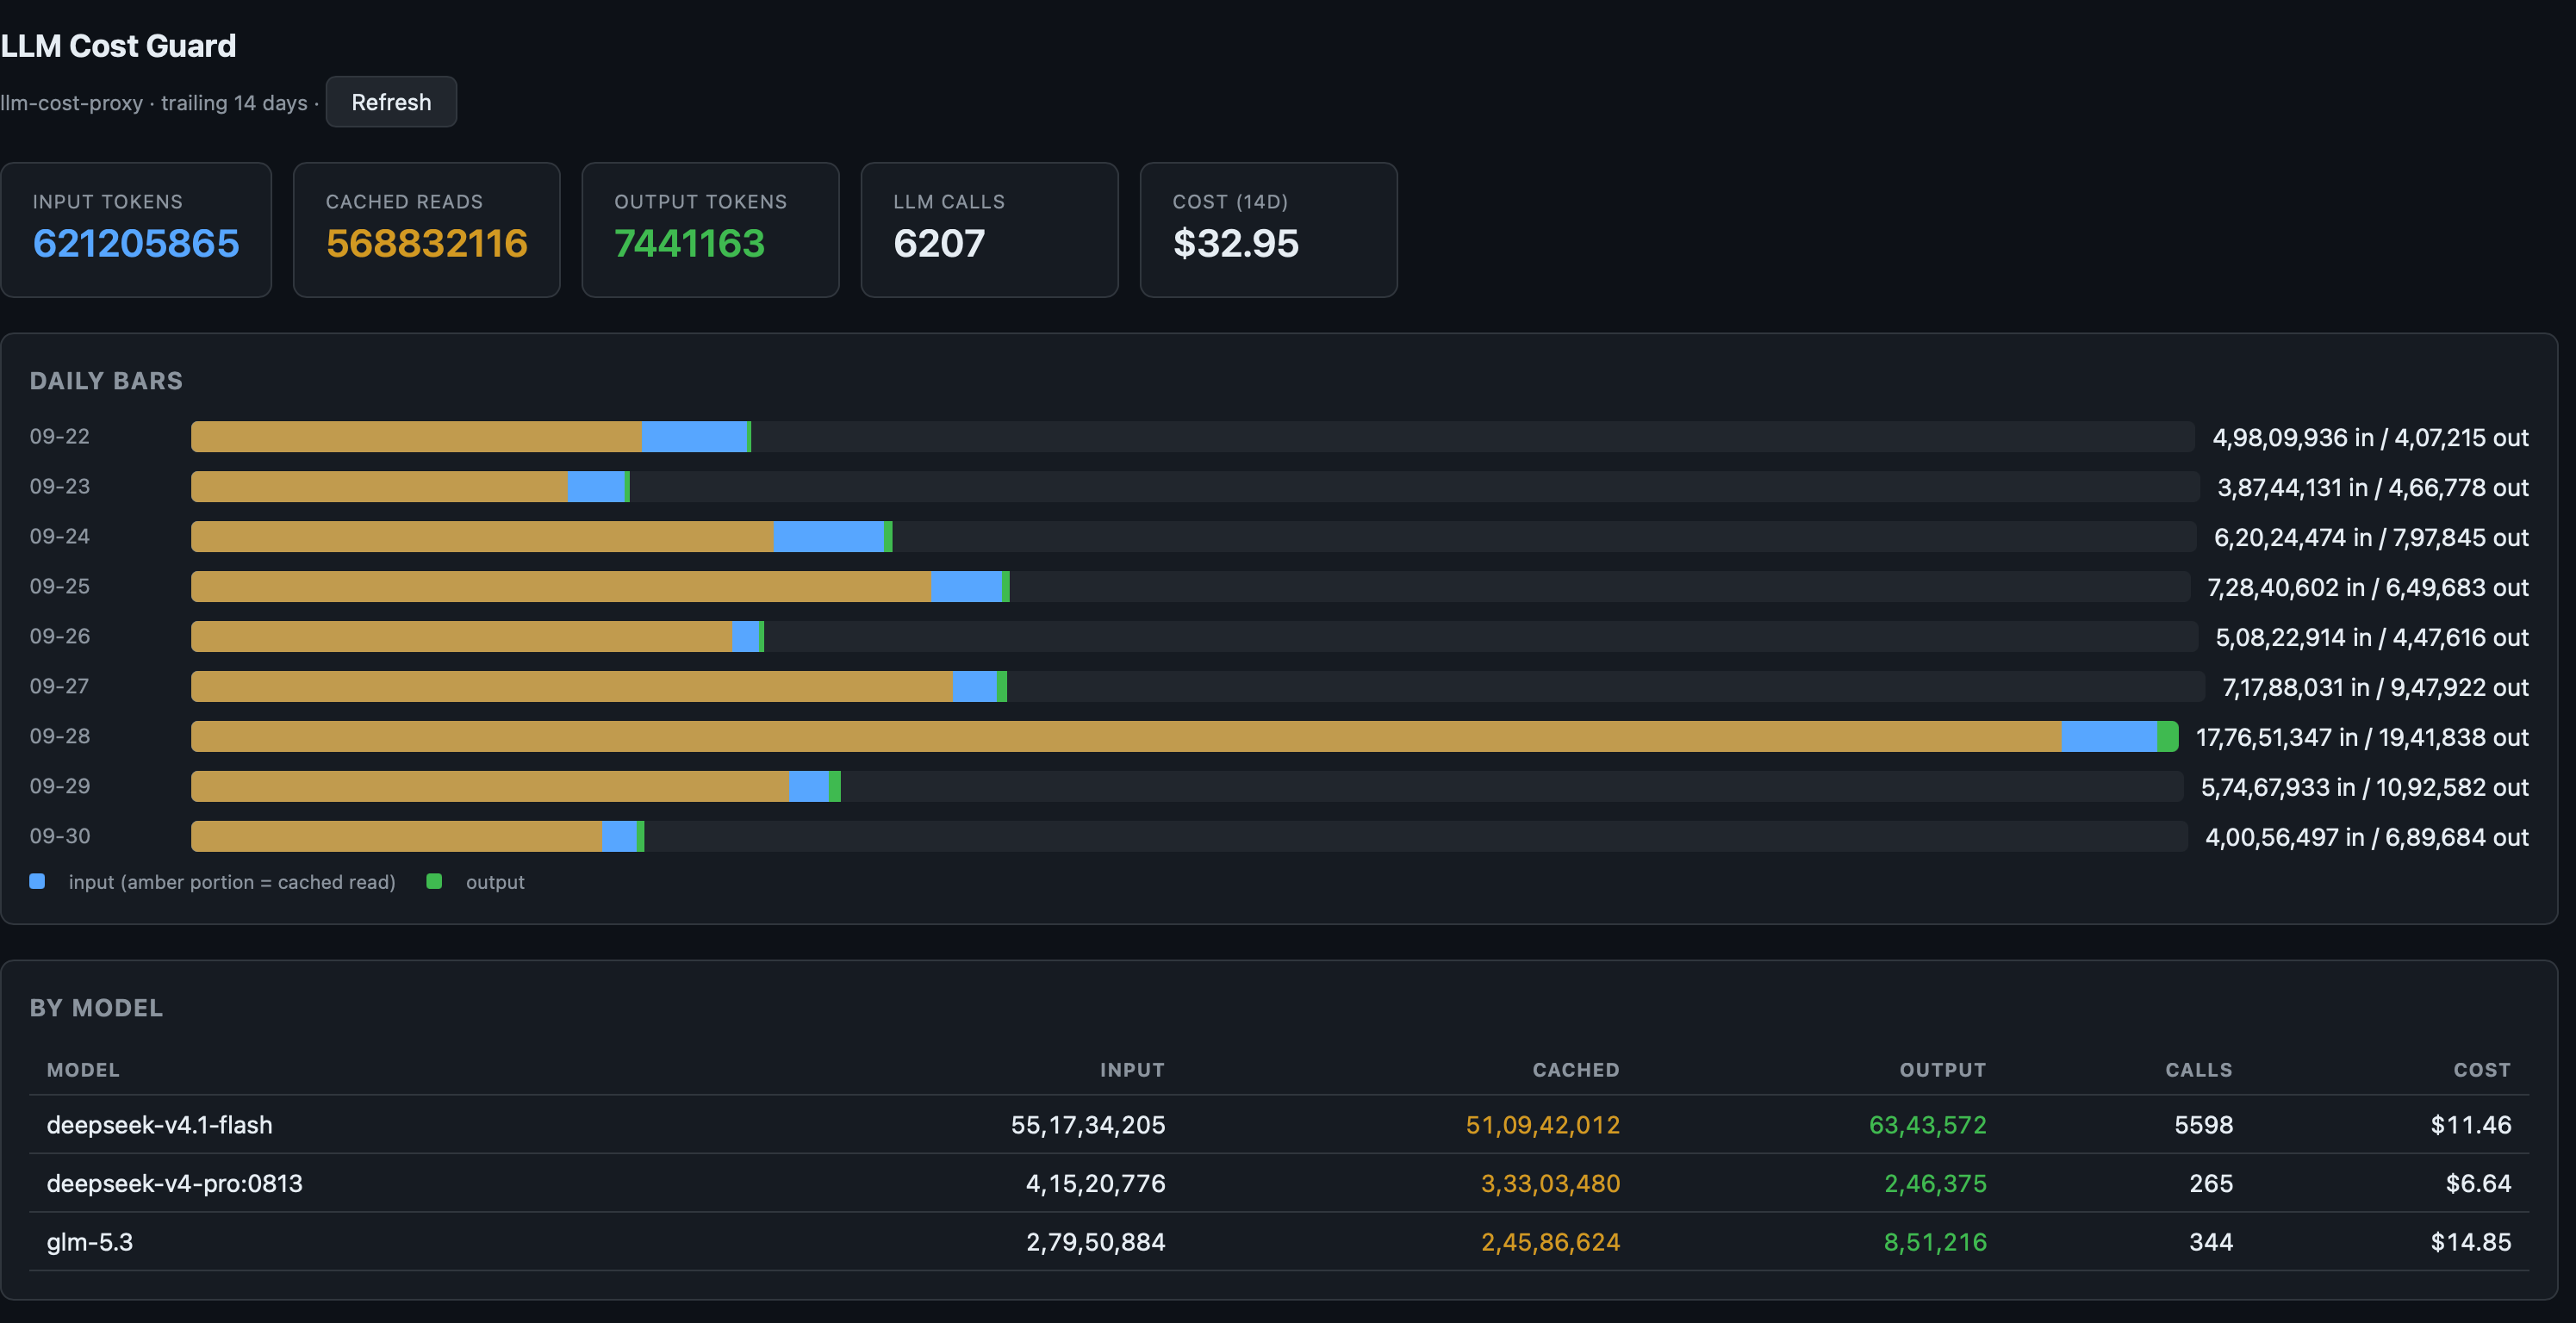Click the DAILY BARS section heading
This screenshot has width=2576, height=1323.
pos(106,381)
